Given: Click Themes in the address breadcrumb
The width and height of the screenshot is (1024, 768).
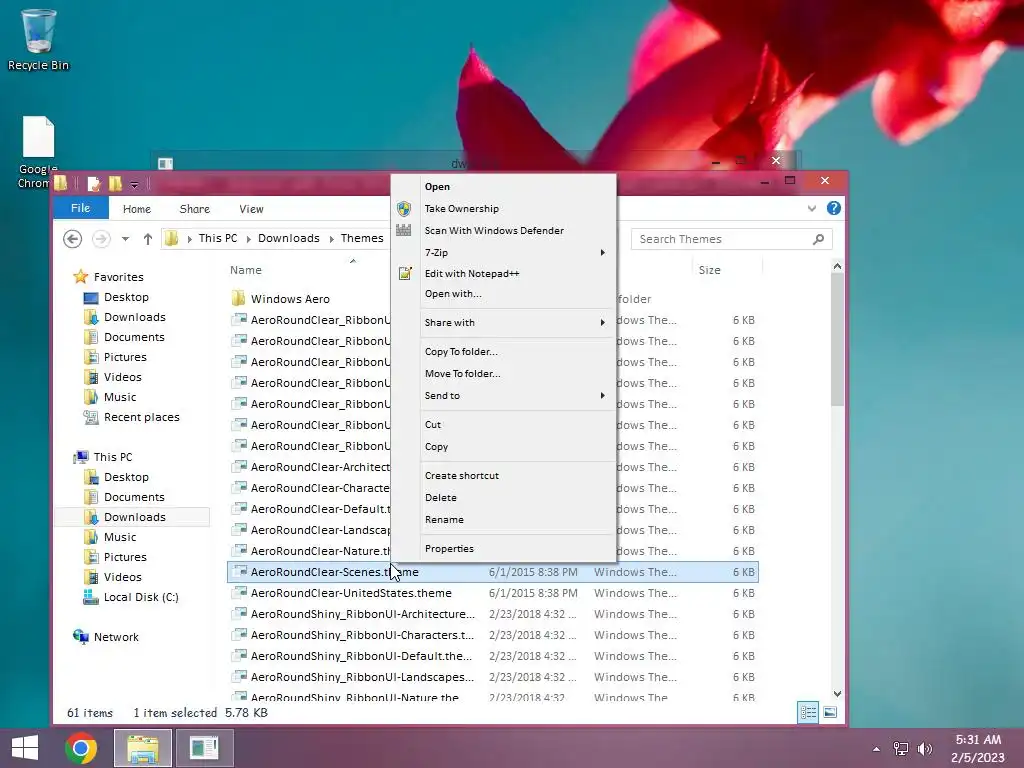Looking at the screenshot, I should tap(362, 238).
